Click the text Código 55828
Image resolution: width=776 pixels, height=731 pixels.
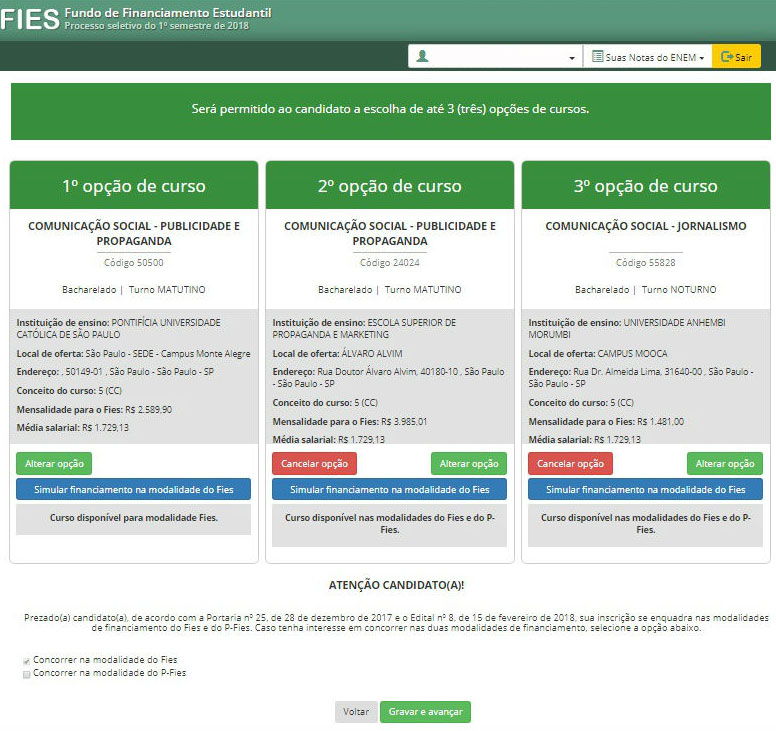coord(645,263)
